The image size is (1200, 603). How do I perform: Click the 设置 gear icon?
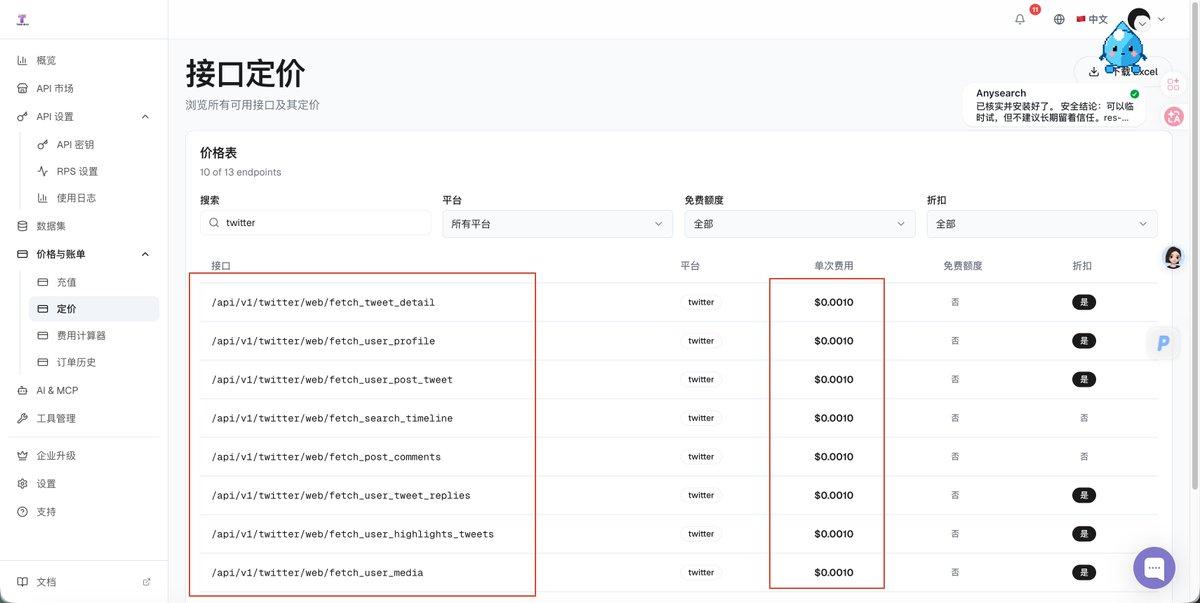coord(22,483)
